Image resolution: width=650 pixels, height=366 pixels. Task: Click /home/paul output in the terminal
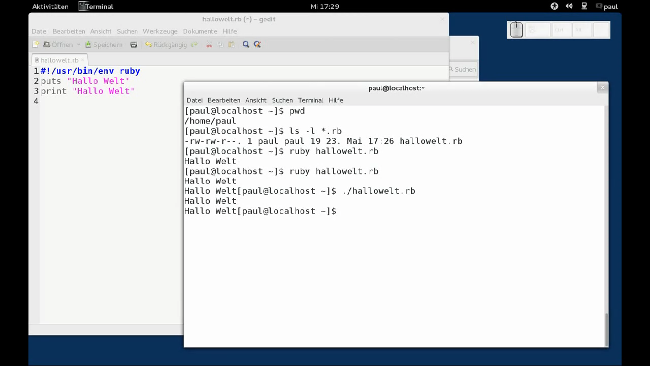[x=210, y=121]
